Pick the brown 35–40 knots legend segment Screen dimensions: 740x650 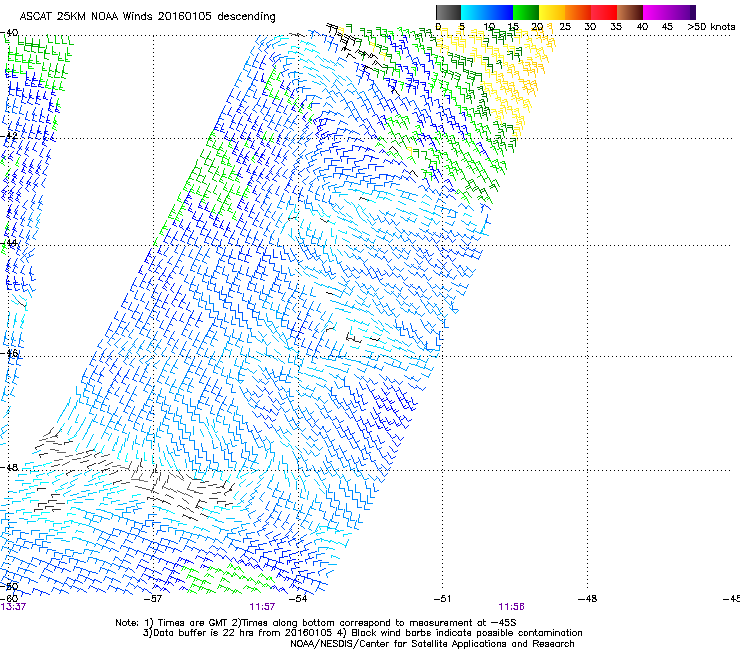tap(630, 12)
